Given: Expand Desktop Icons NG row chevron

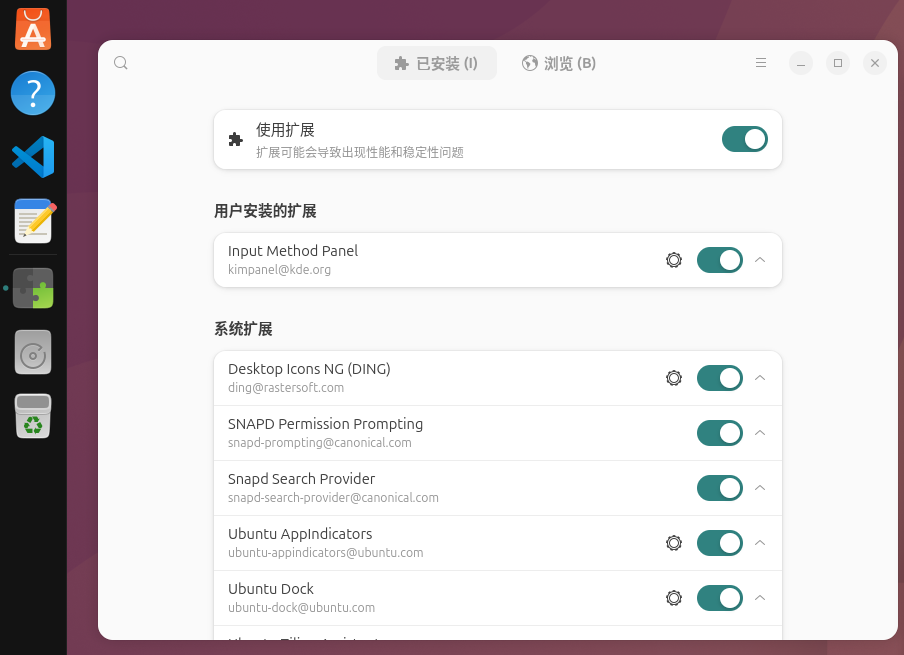Looking at the screenshot, I should click(x=760, y=378).
